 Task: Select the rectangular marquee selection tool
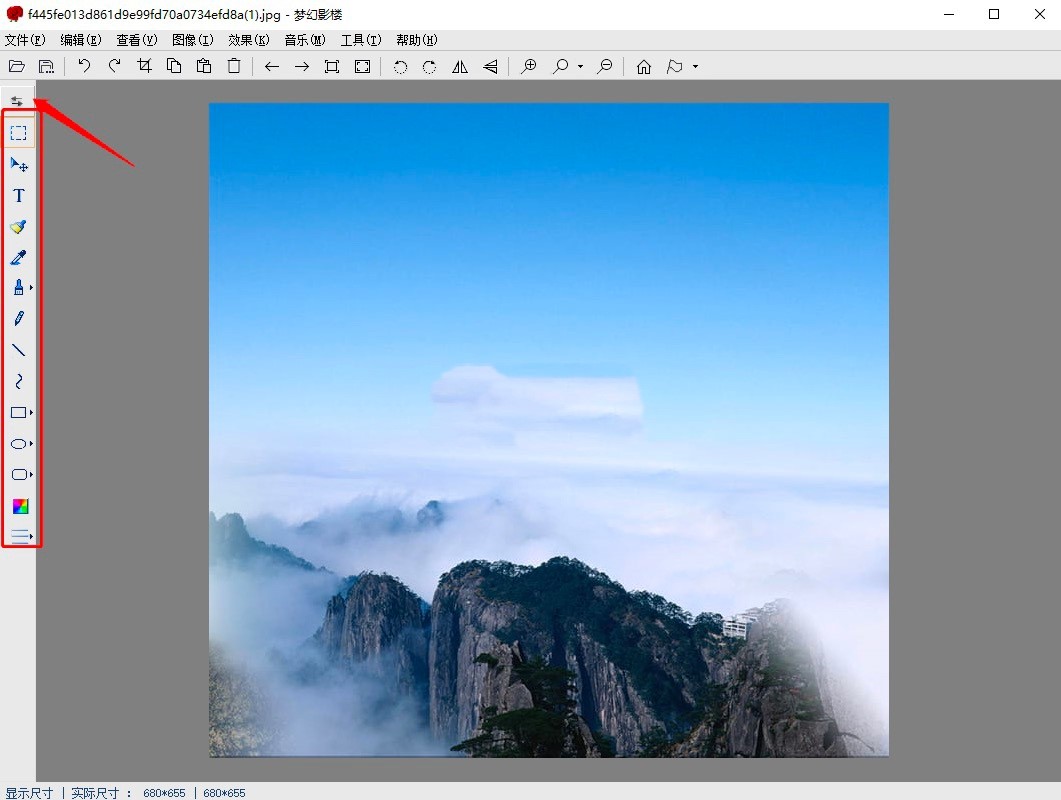[x=18, y=133]
